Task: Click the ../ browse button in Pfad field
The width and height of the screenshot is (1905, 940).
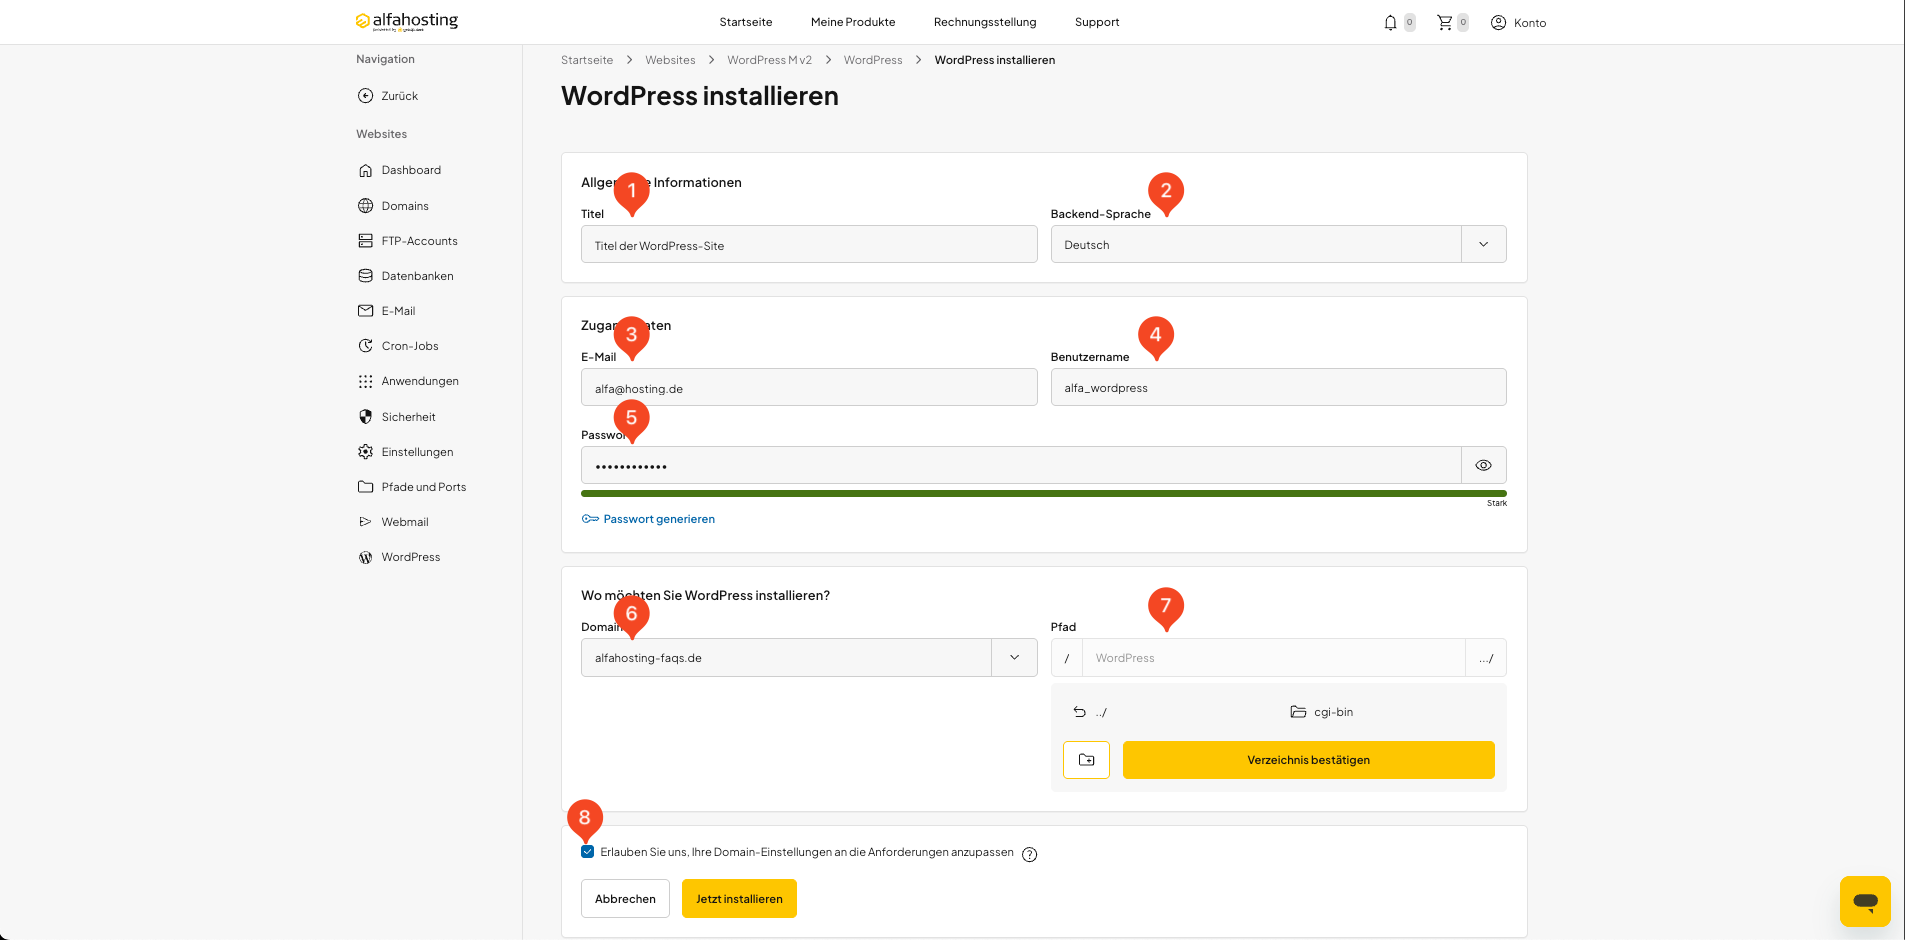Action: [1486, 658]
